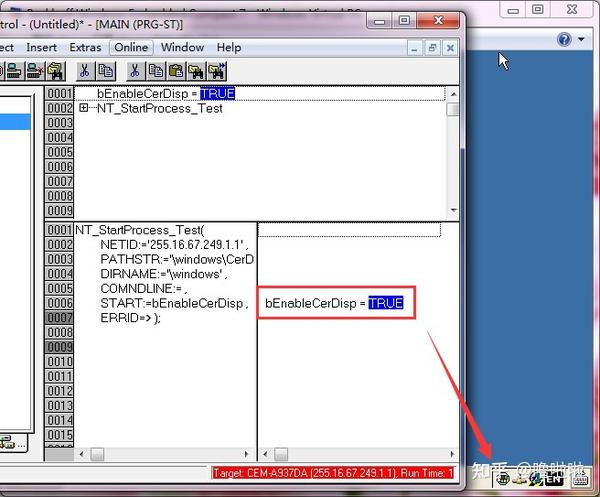The width and height of the screenshot is (600, 497).
Task: Click the Find binoculars toolbar icon
Action: click(196, 71)
